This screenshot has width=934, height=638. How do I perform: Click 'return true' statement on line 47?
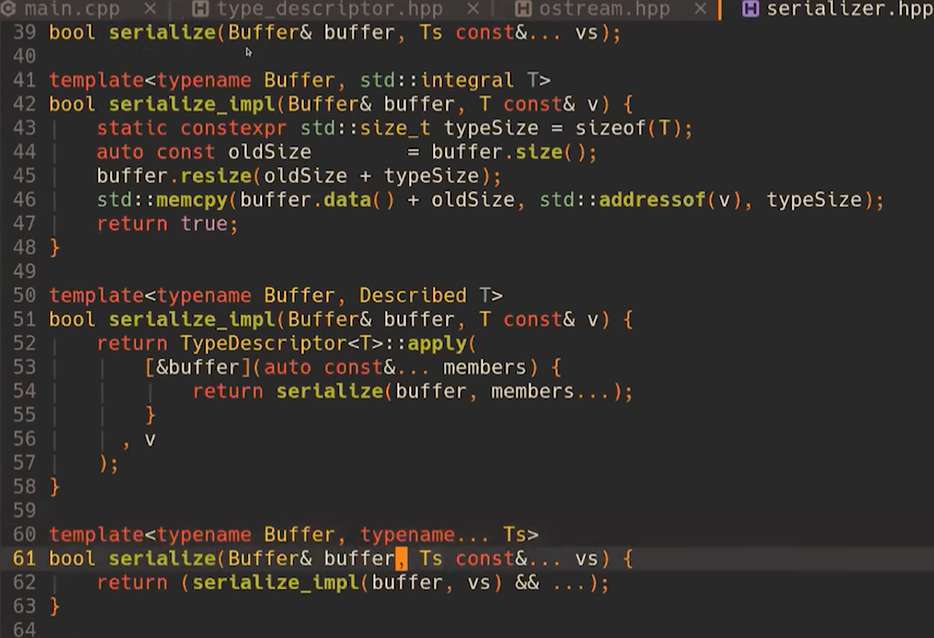(167, 224)
